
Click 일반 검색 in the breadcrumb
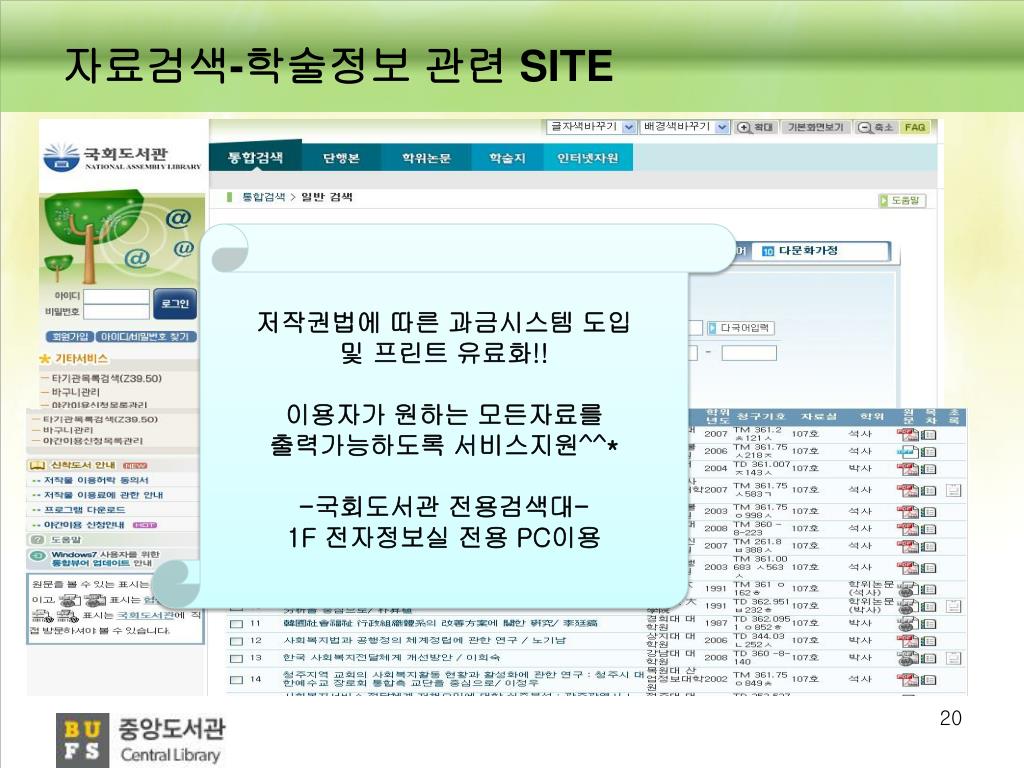327,197
